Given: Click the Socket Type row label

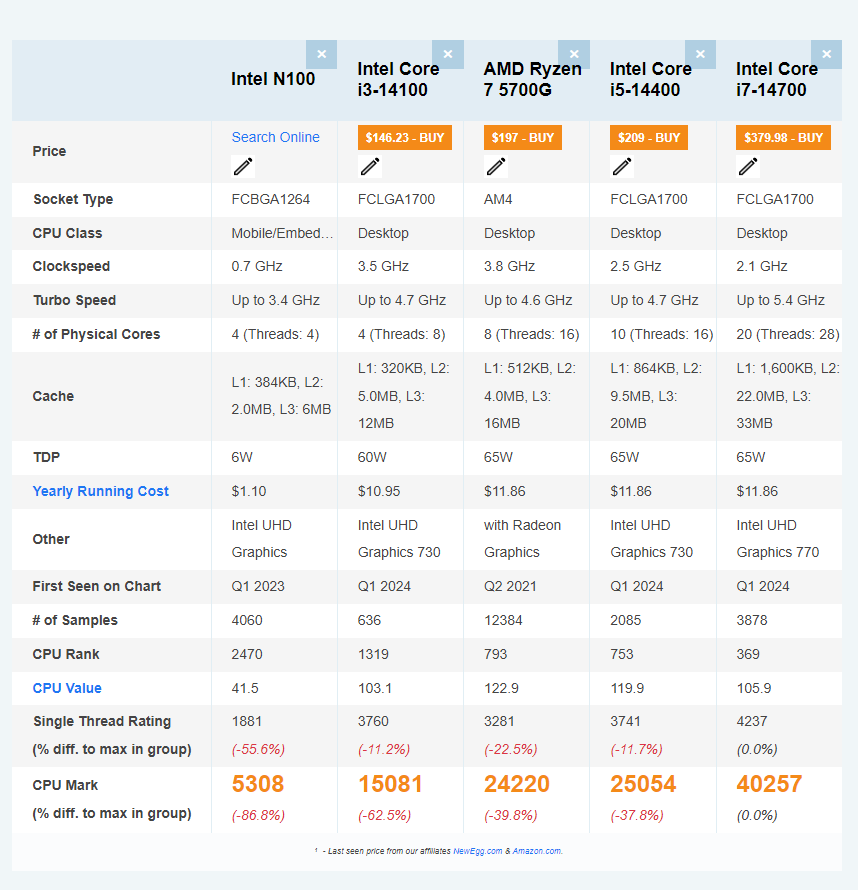Looking at the screenshot, I should 73,199.
